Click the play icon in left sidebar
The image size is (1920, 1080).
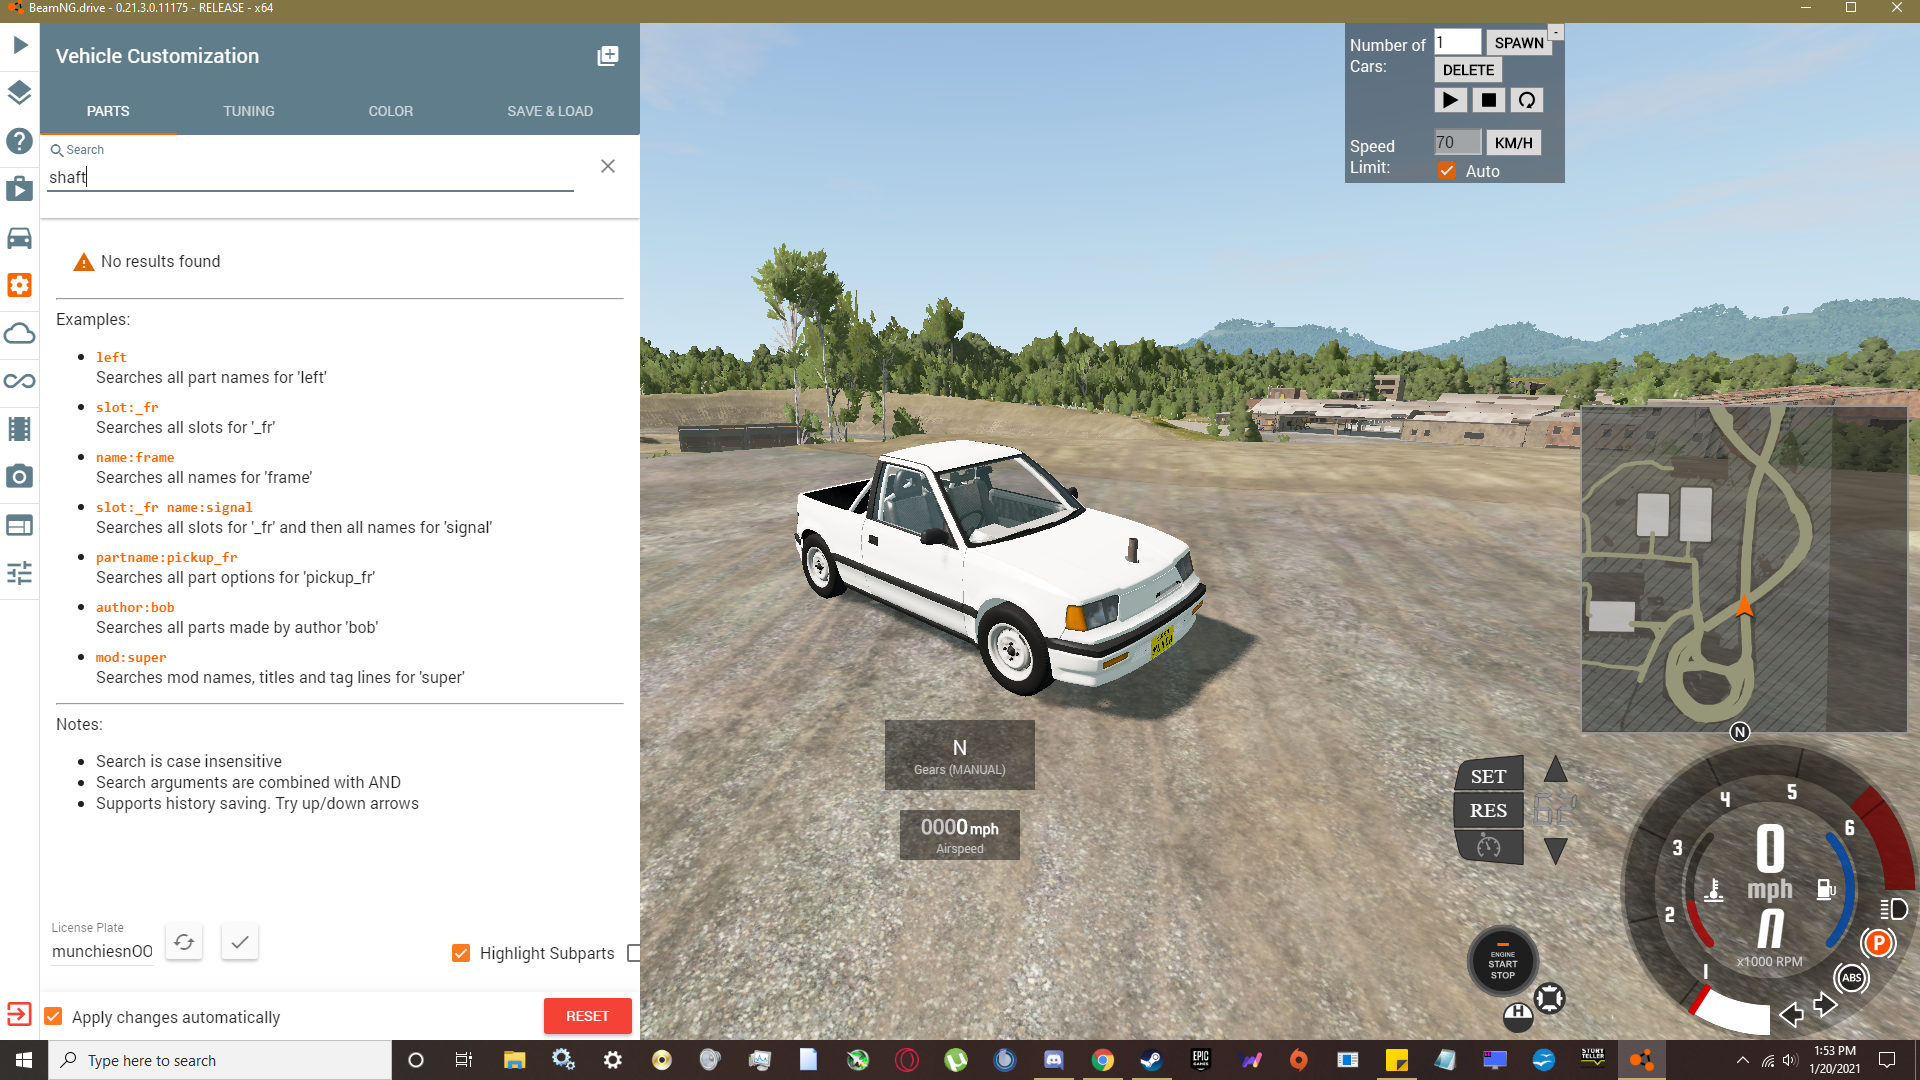20,45
